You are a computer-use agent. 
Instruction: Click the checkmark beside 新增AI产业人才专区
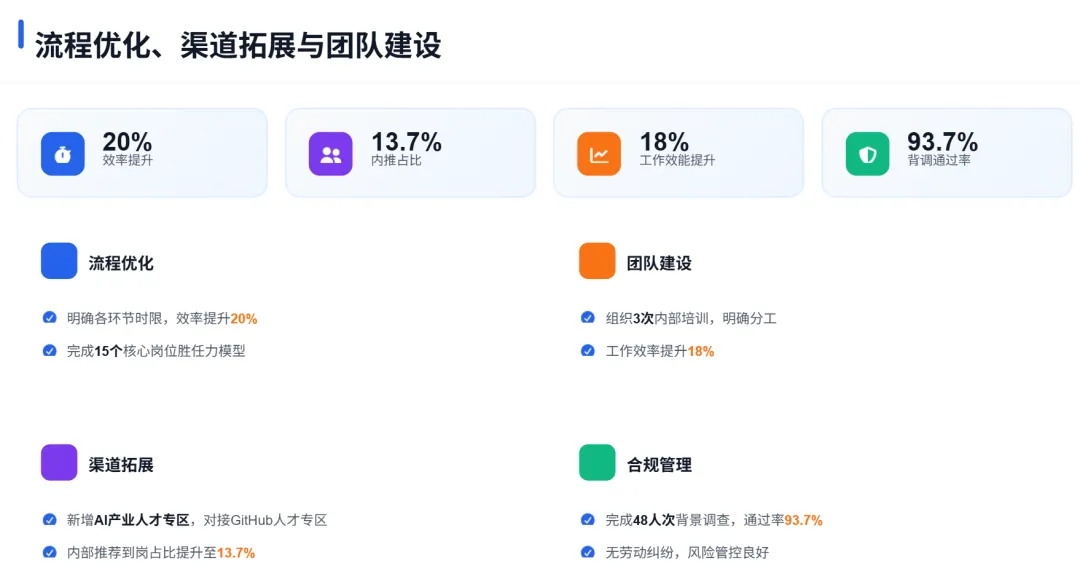click(49, 519)
